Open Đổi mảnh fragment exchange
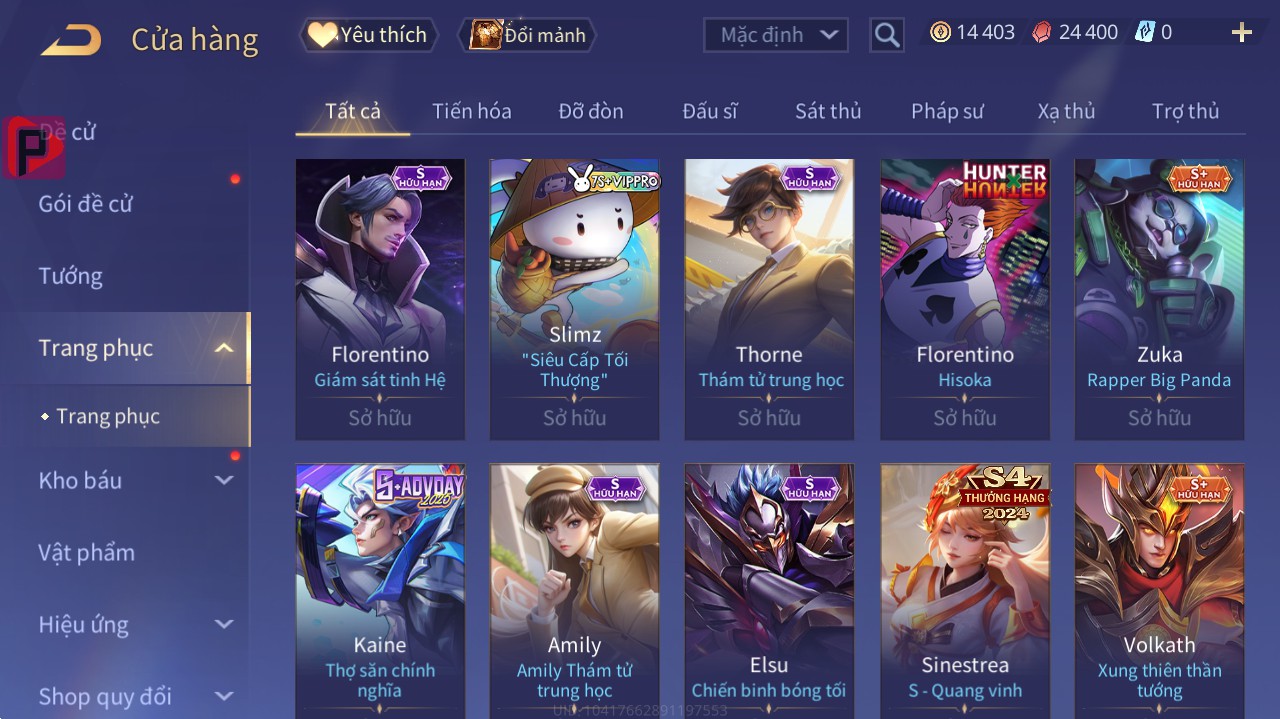This screenshot has width=1280, height=719. click(x=527, y=35)
